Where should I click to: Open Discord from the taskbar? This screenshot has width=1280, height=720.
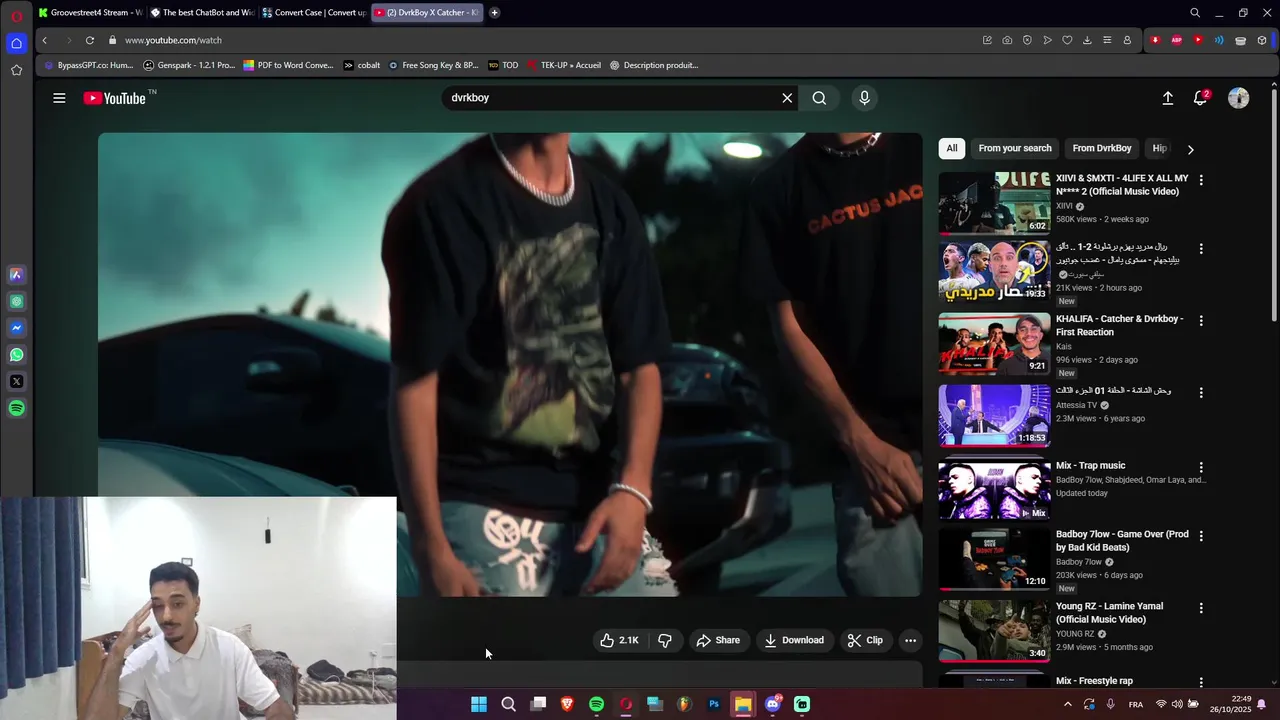click(772, 704)
